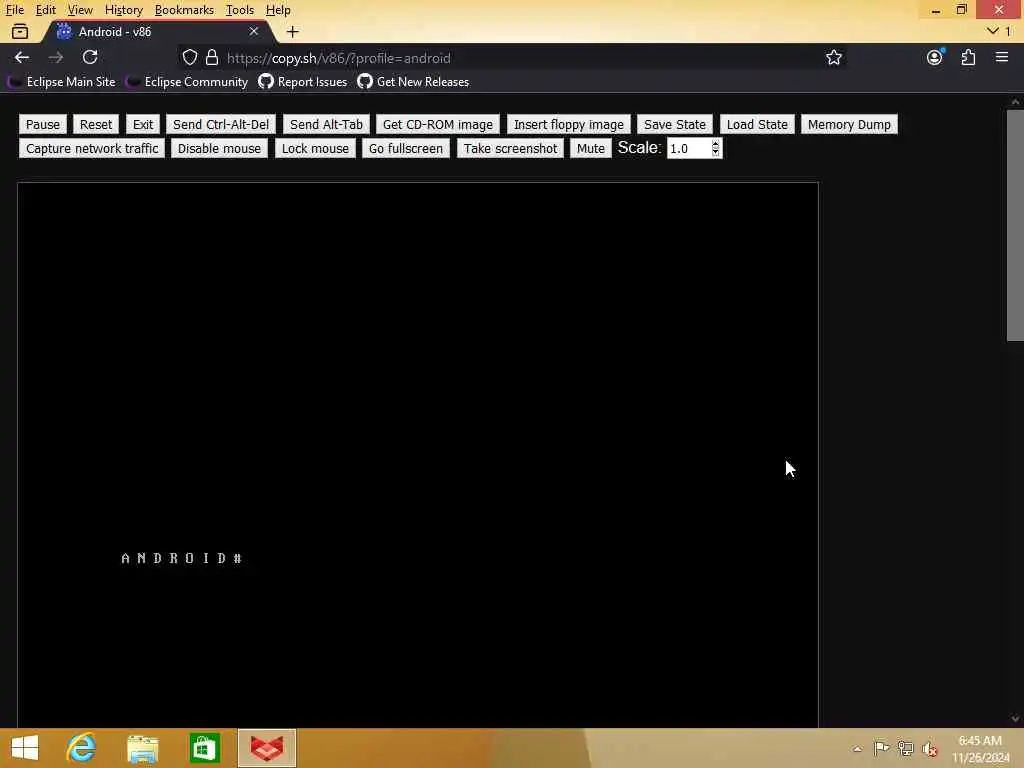Click Capture network traffic
Image resolution: width=1024 pixels, height=768 pixels.
(92, 148)
